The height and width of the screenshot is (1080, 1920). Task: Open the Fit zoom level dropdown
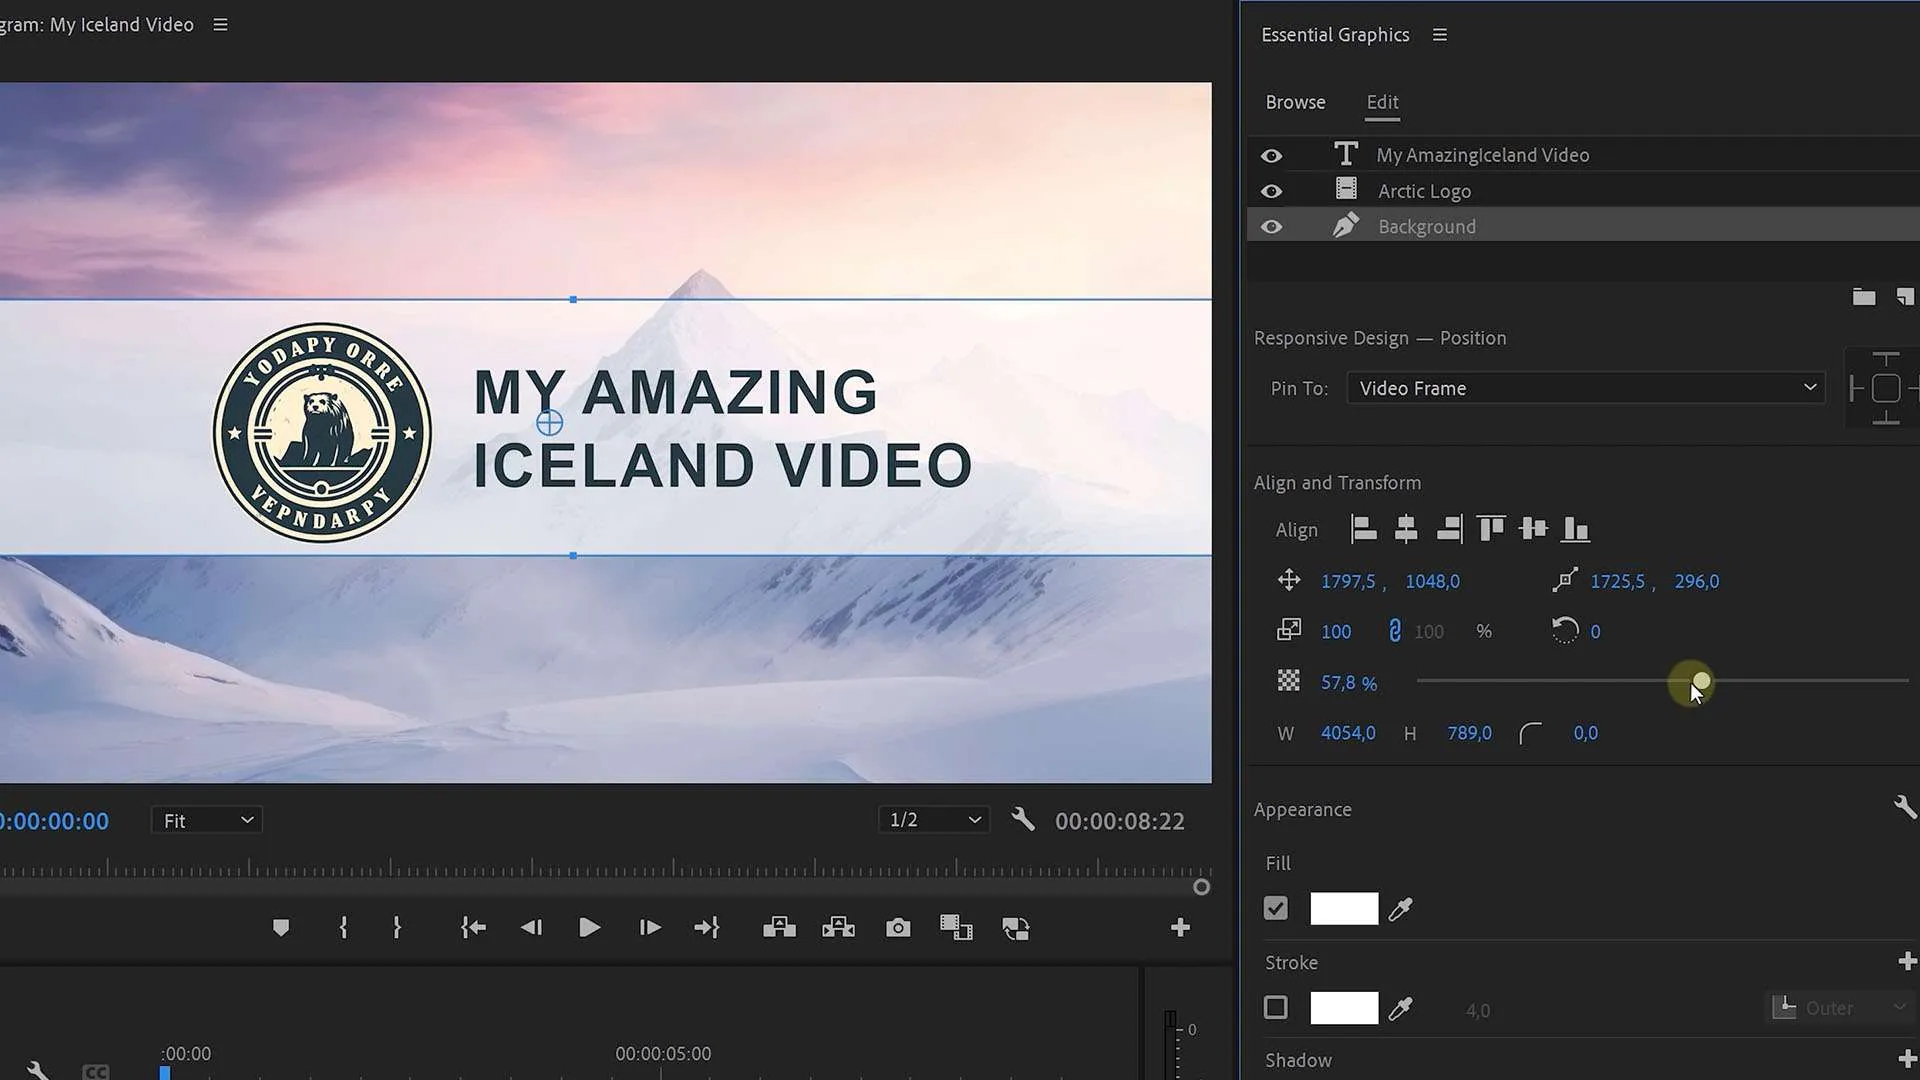point(207,820)
